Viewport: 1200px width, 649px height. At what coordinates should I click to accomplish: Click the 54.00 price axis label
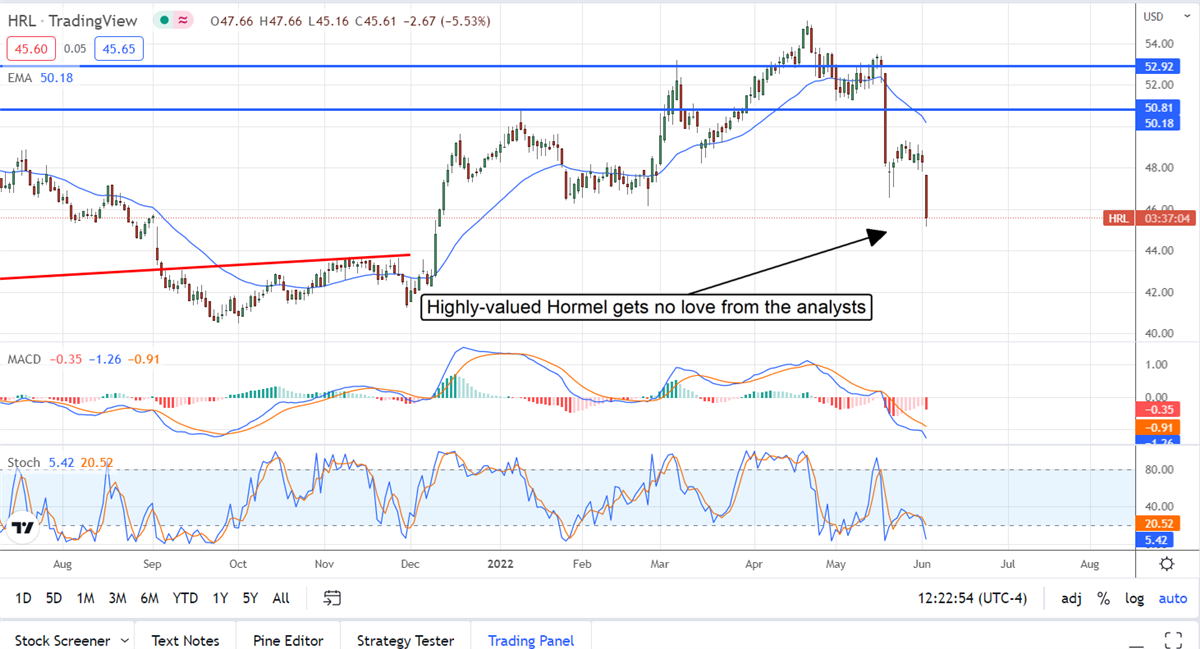1159,44
